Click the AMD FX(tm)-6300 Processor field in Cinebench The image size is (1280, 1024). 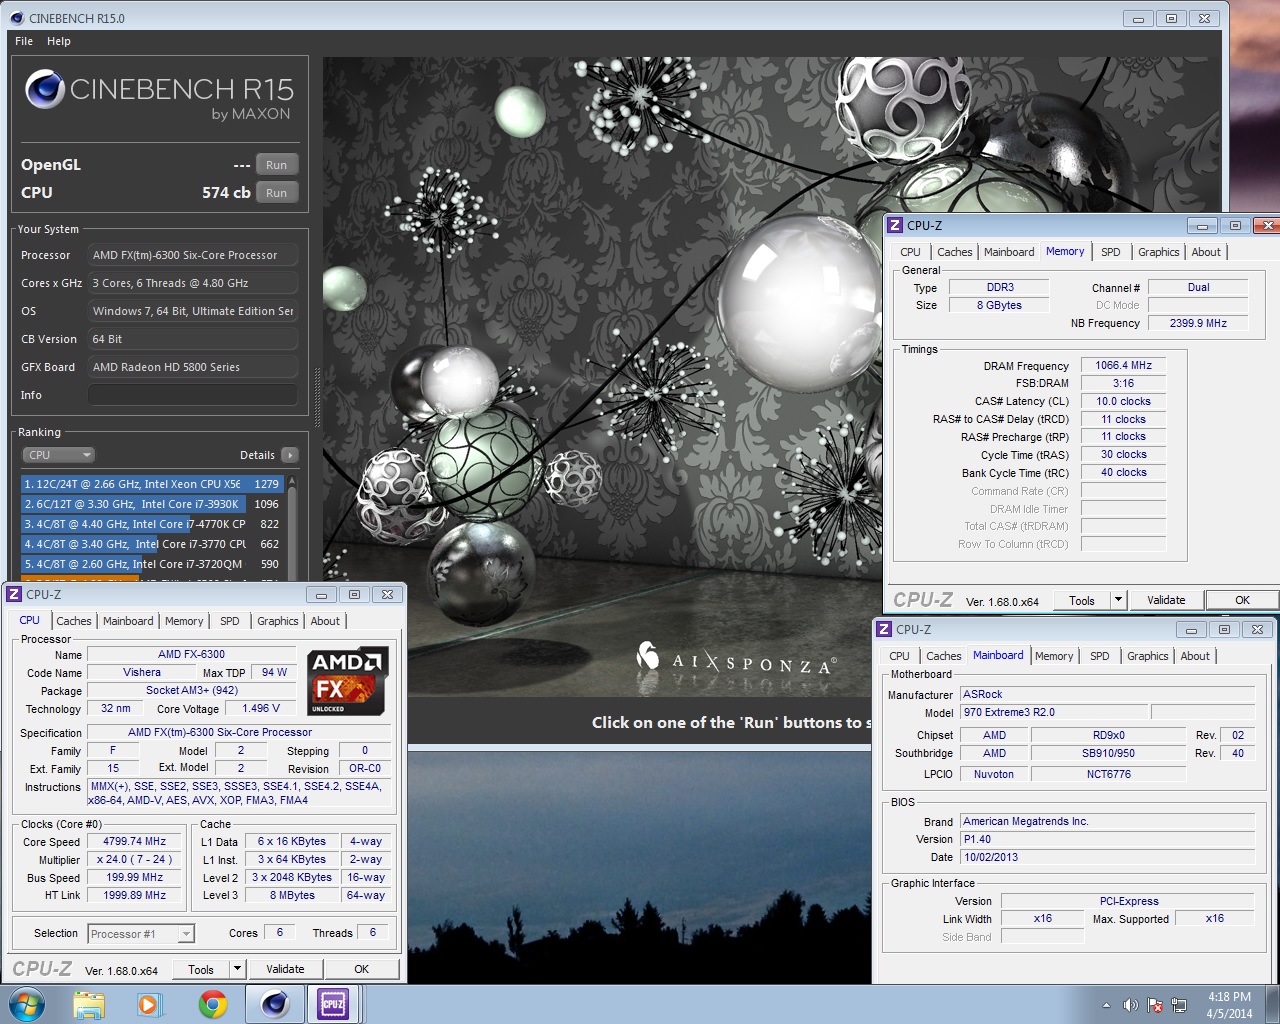pos(193,255)
